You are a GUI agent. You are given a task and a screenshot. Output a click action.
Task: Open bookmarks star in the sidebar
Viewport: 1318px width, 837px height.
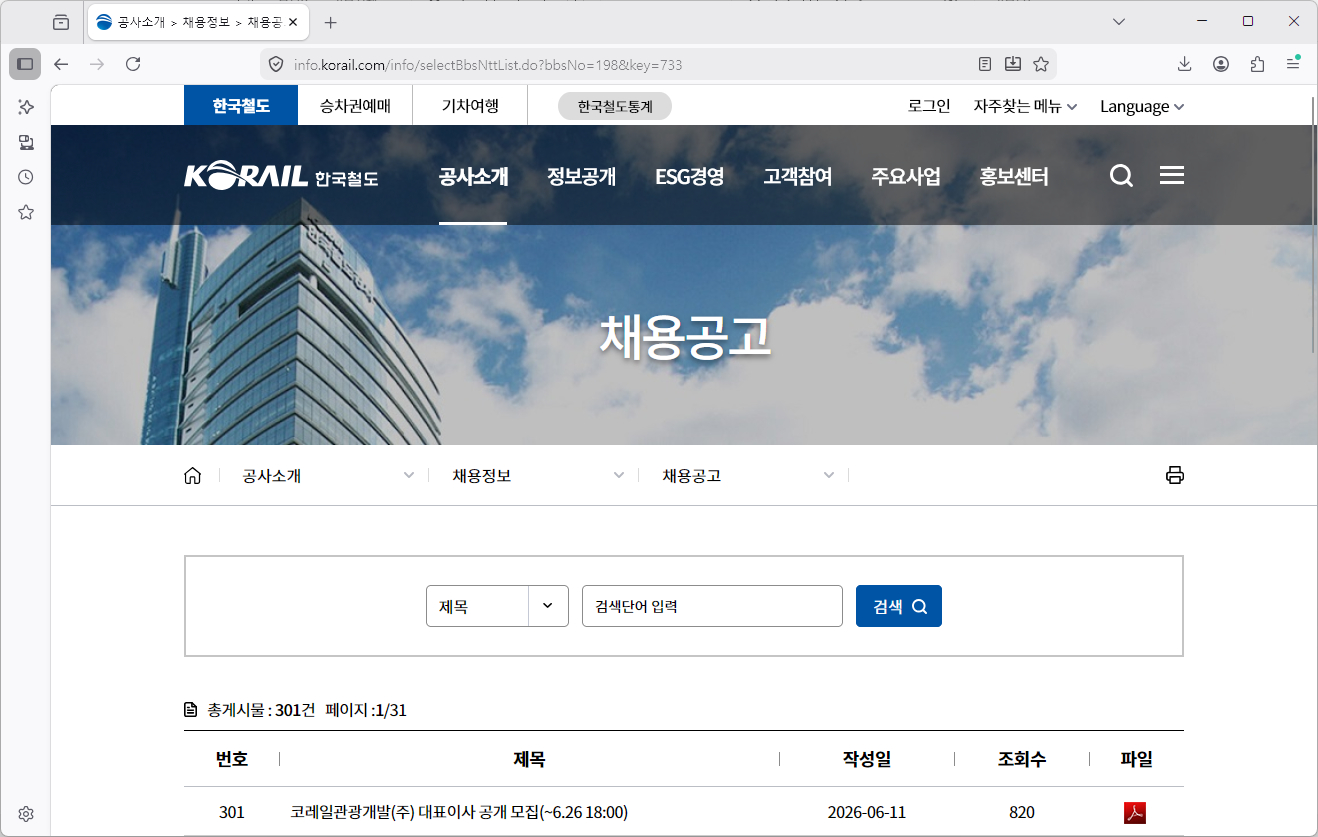tap(26, 212)
